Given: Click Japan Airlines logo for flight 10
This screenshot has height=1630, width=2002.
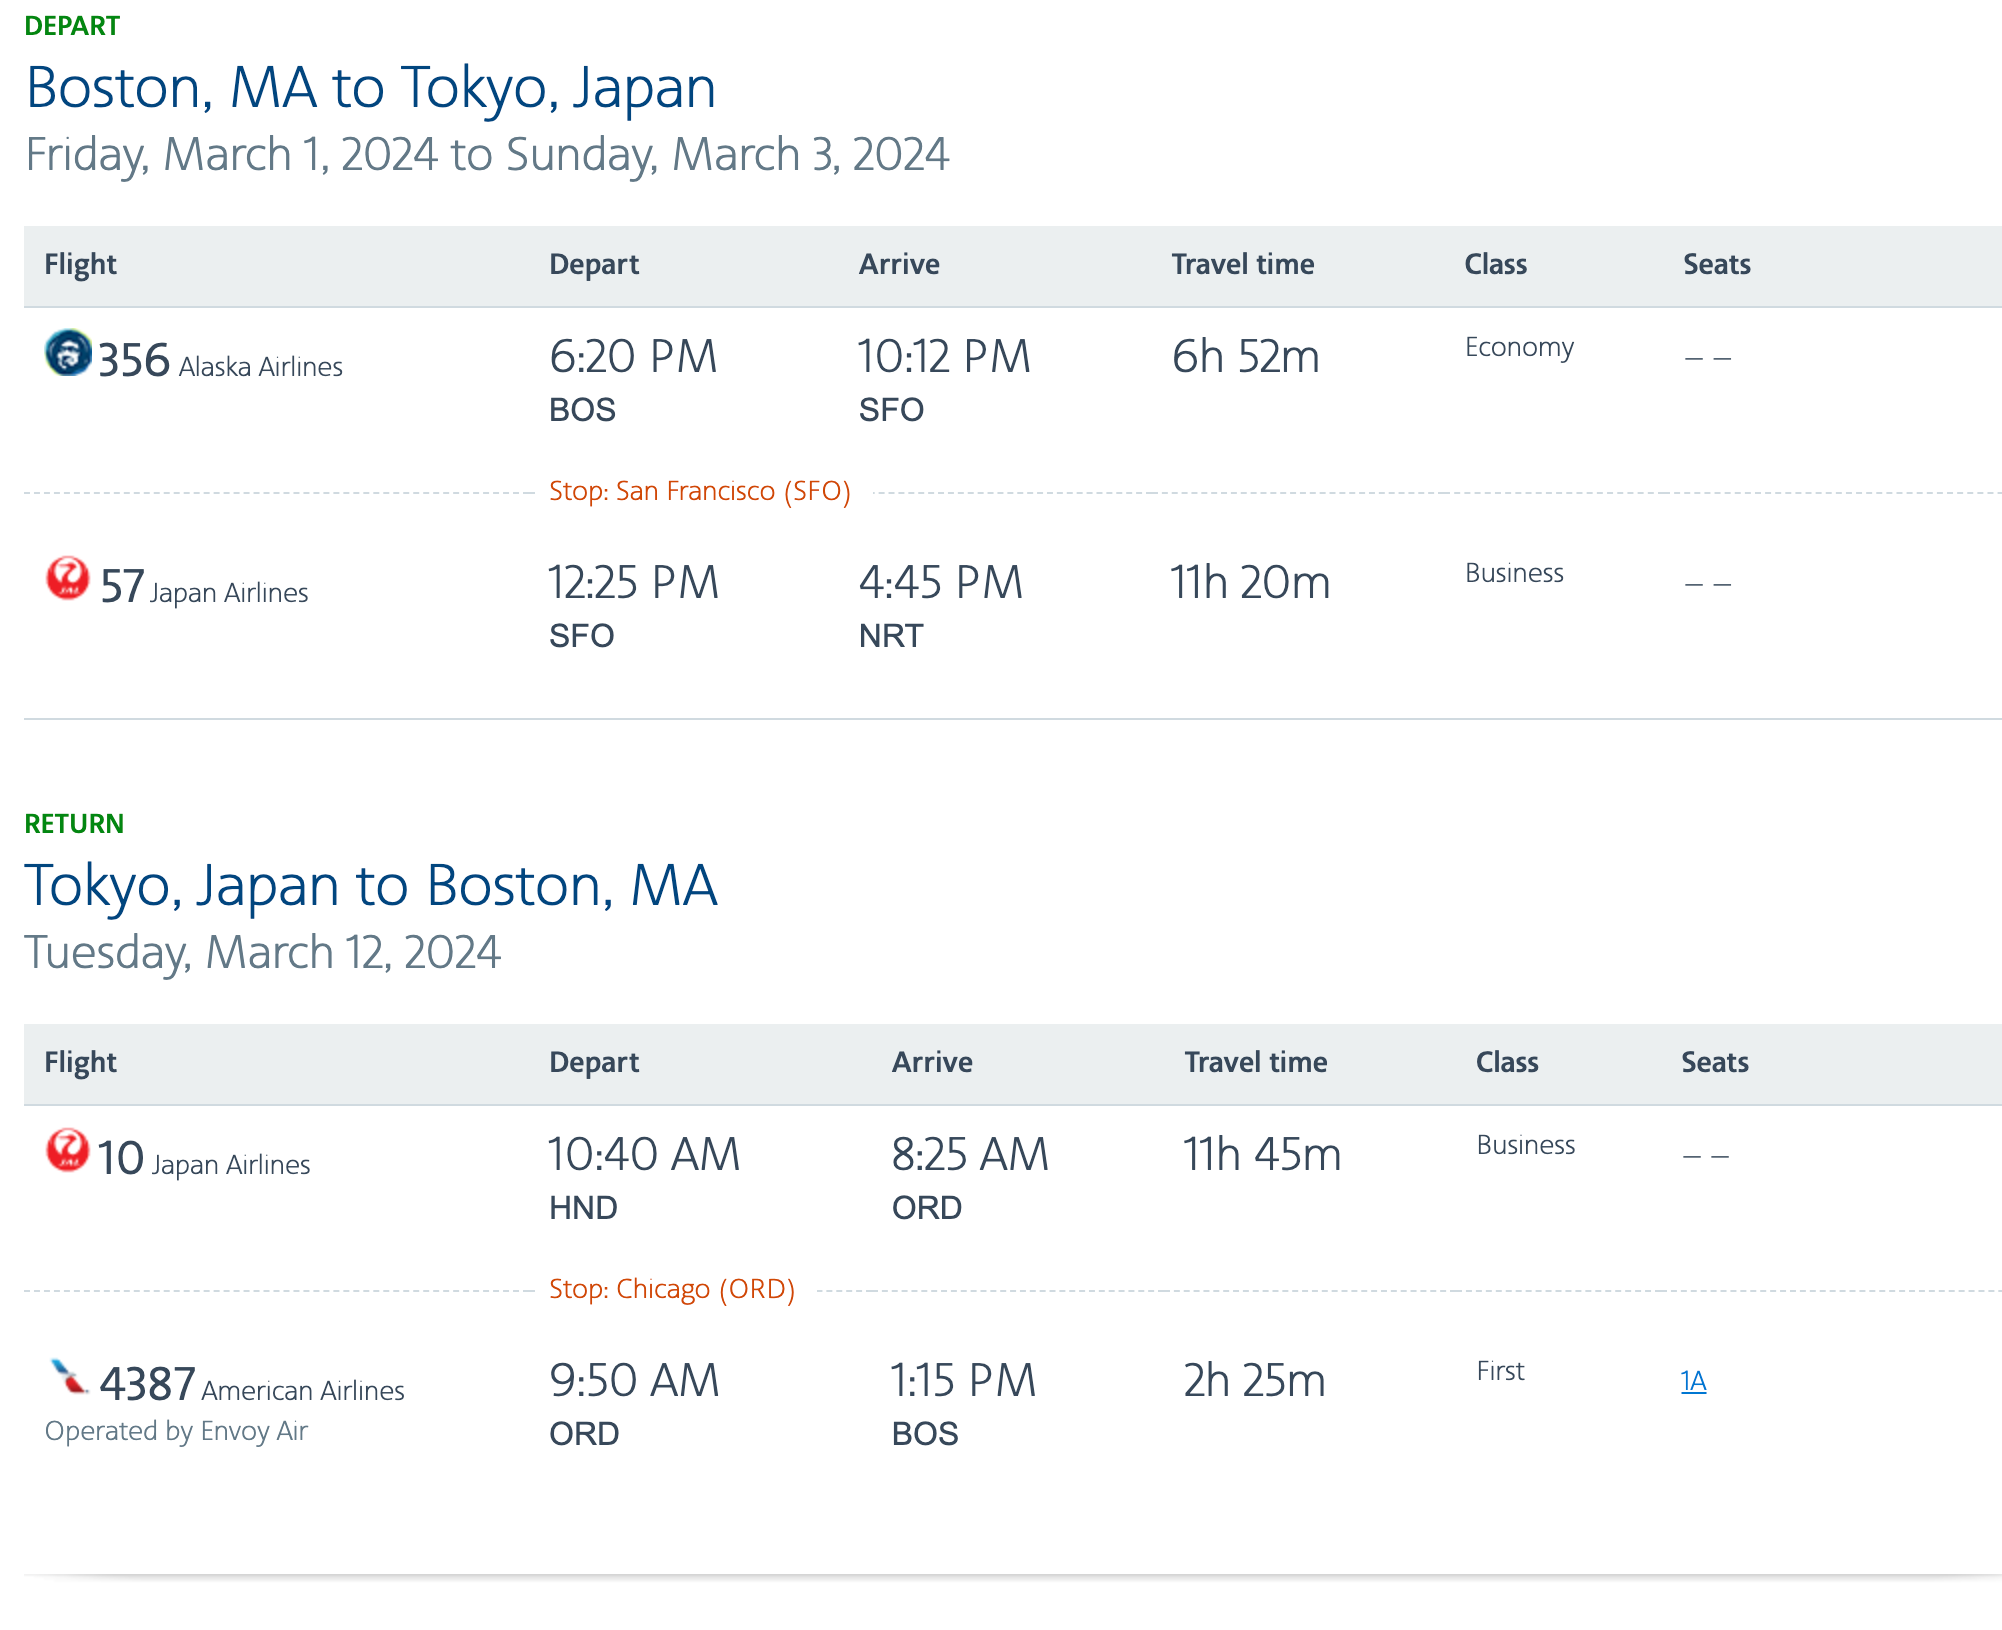Looking at the screenshot, I should coord(68,1150).
